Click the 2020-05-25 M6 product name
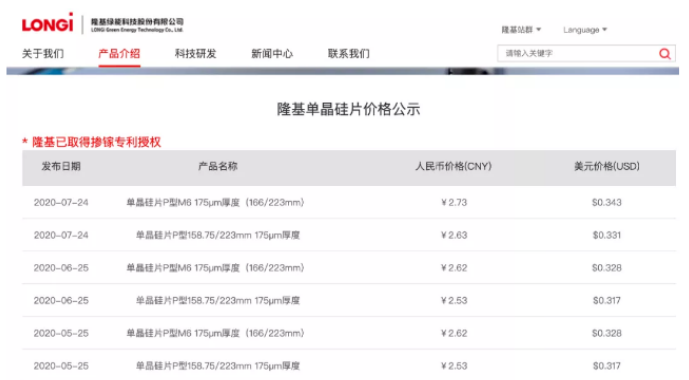 point(215,333)
